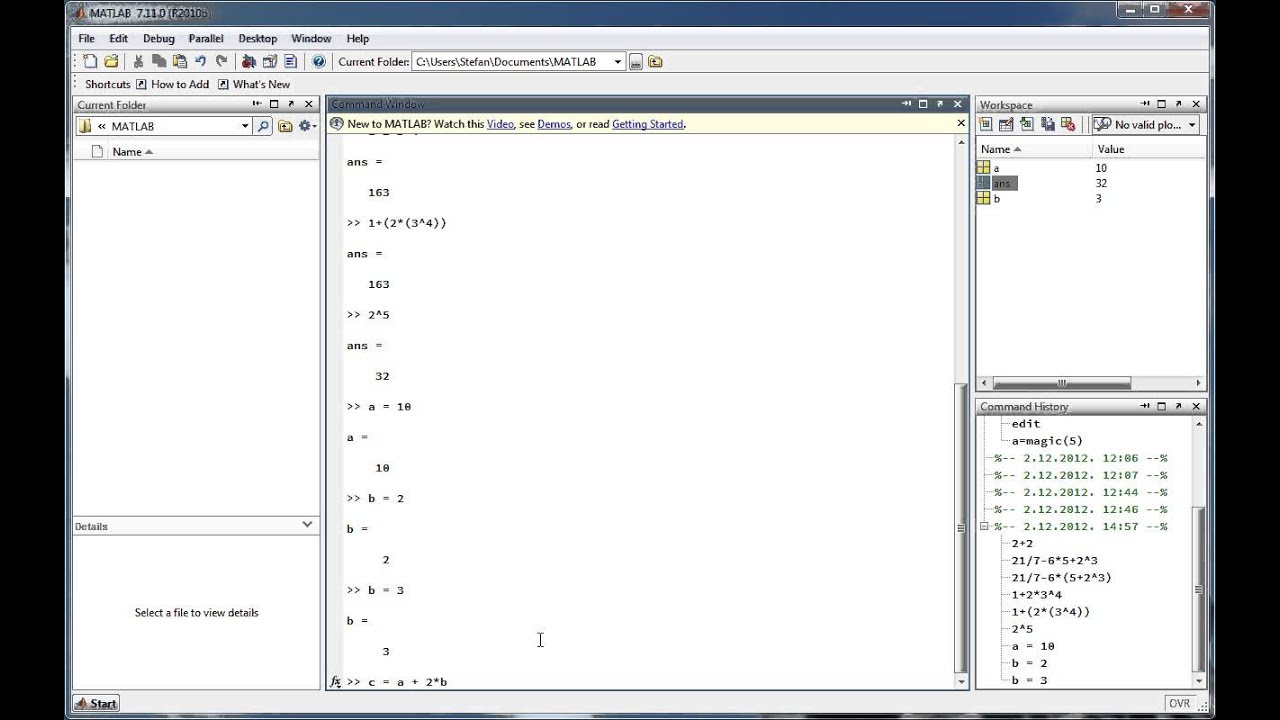This screenshot has height=720, width=1280.
Task: Click the What's New shortcut
Action: [x=254, y=84]
